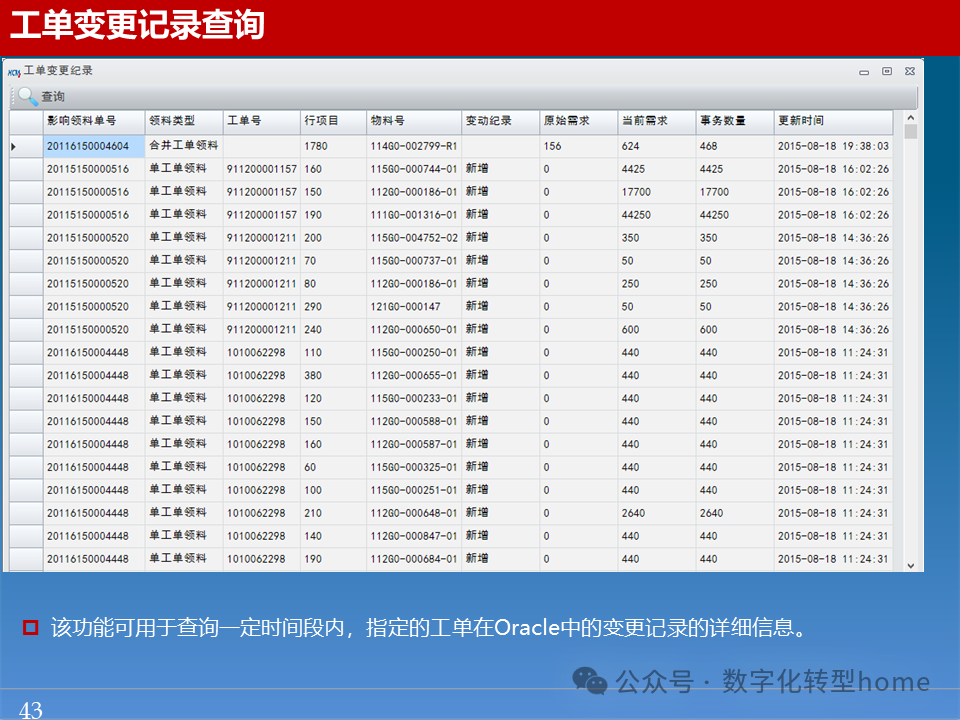Click material number 112G0-000648-01

click(413, 513)
